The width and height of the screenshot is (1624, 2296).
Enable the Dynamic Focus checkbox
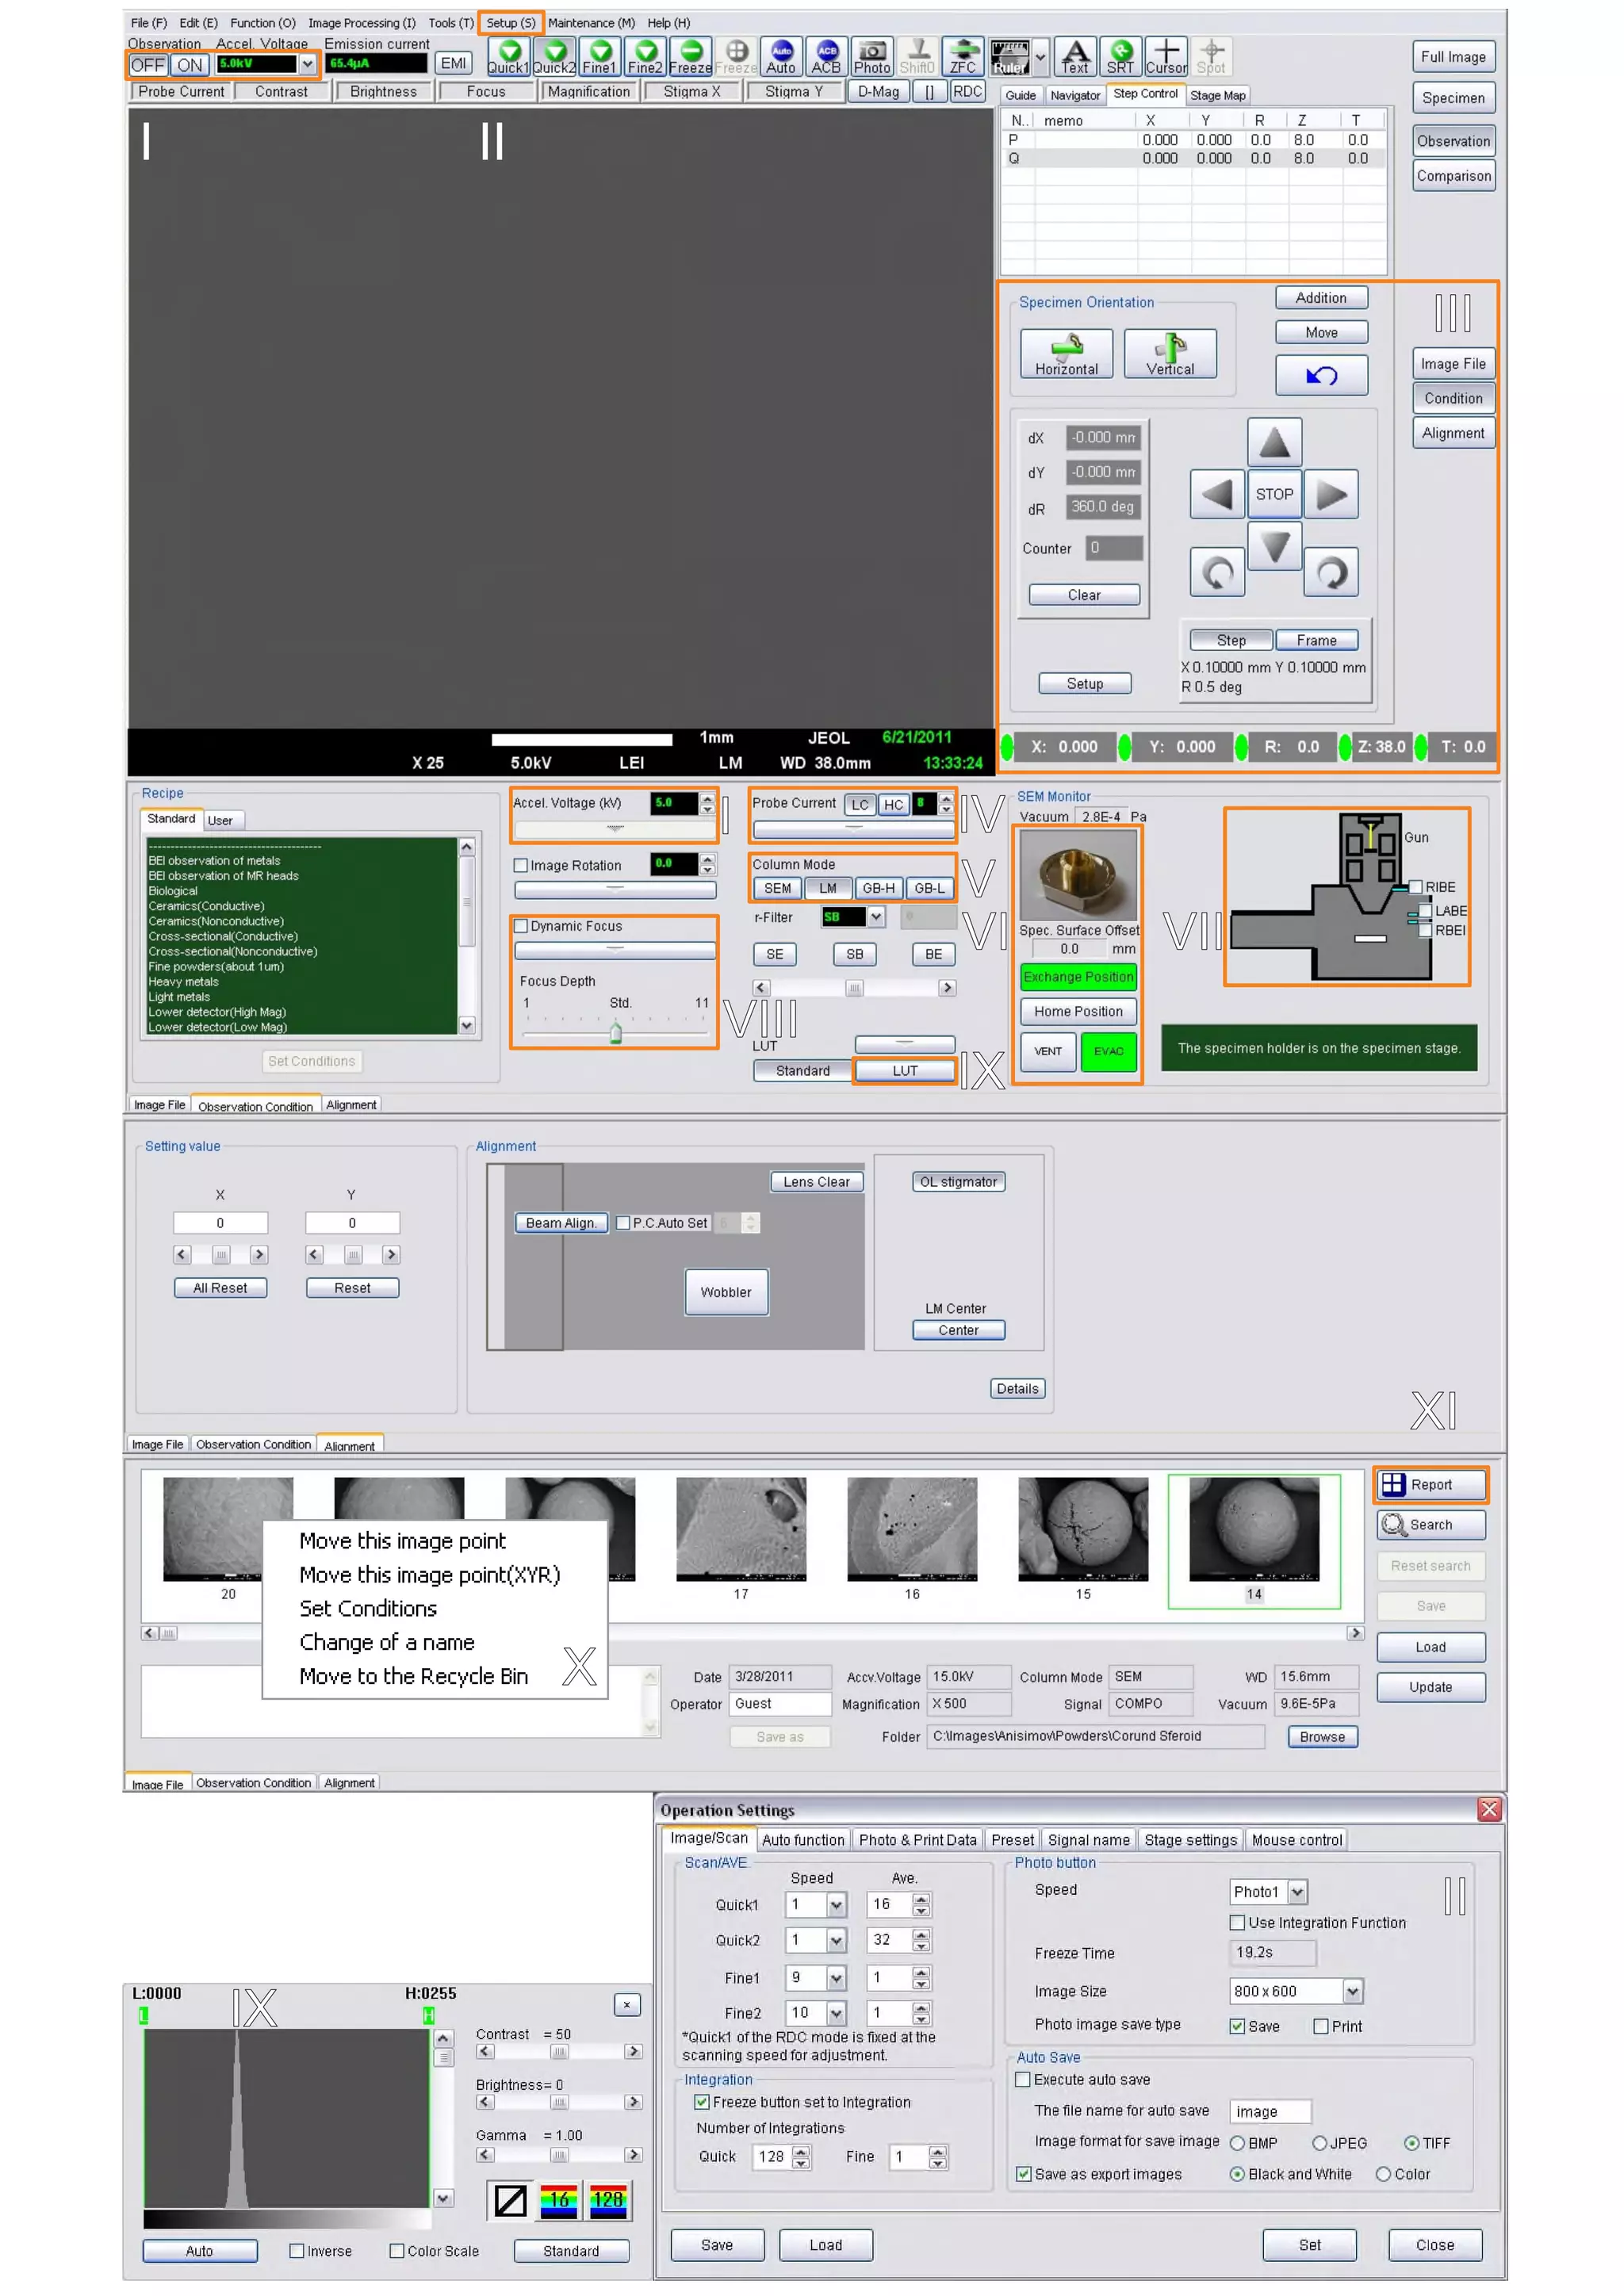pos(521,926)
